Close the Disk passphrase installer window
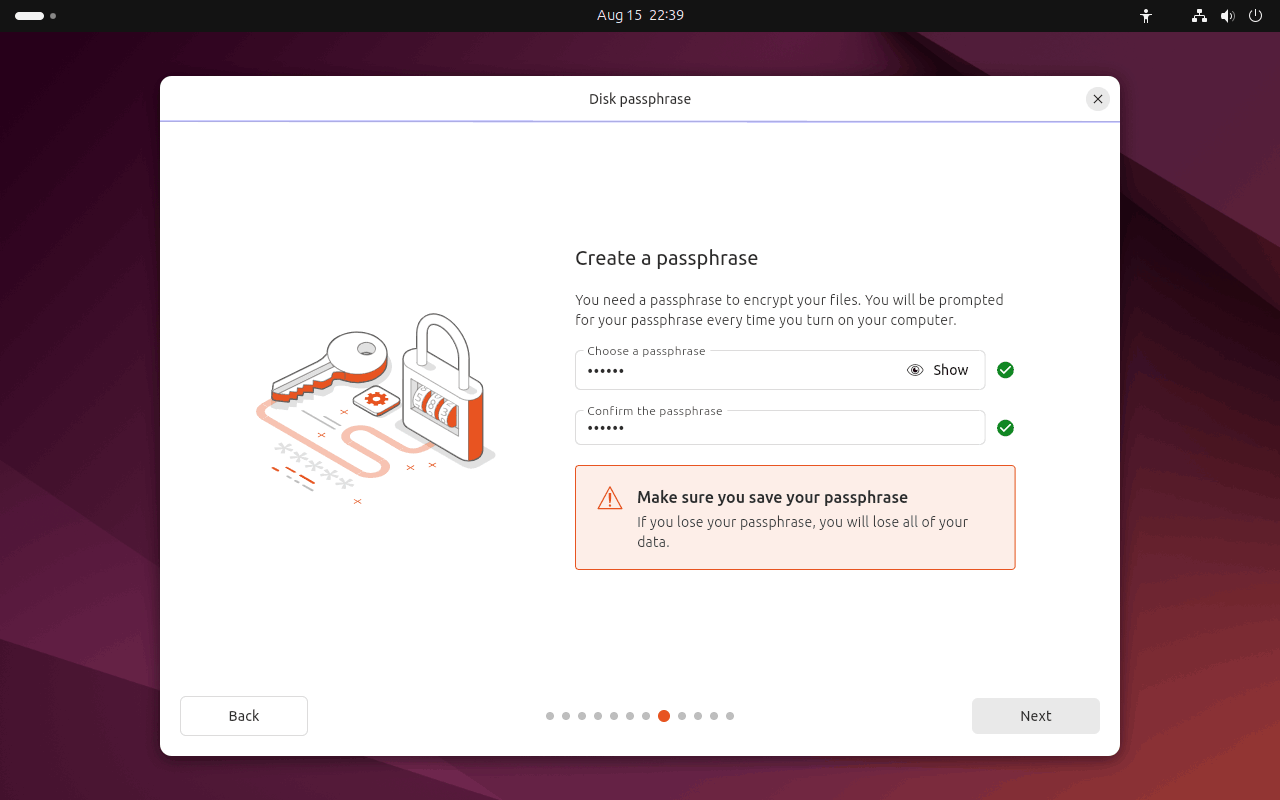This screenshot has width=1280, height=800. coord(1098,99)
